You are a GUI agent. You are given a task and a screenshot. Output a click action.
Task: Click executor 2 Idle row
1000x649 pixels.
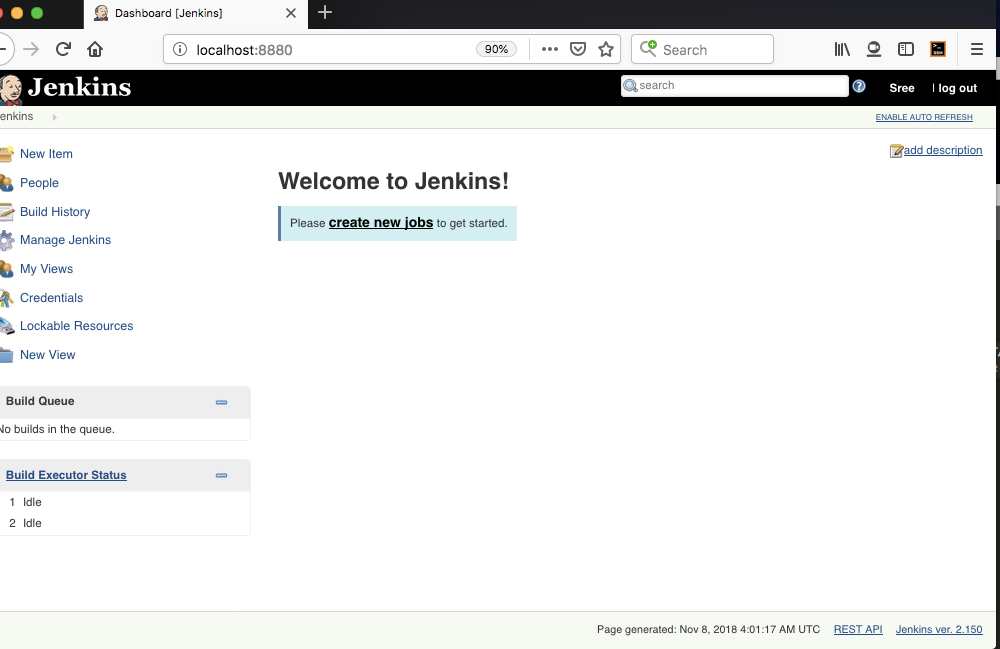(x=125, y=523)
